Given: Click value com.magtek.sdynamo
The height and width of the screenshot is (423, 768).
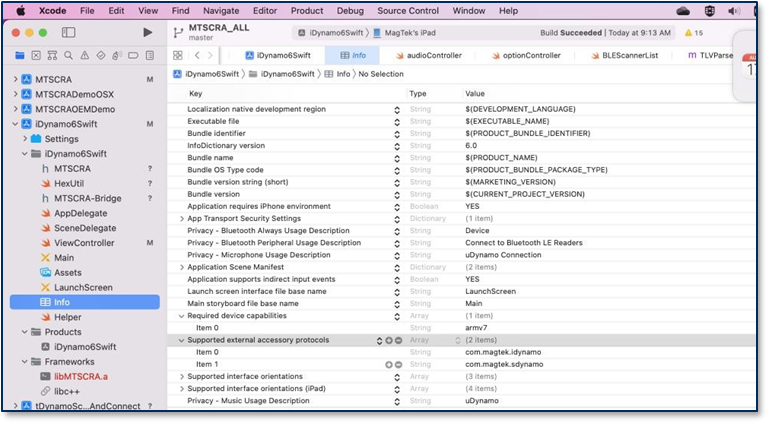Looking at the screenshot, I should click(x=504, y=365).
